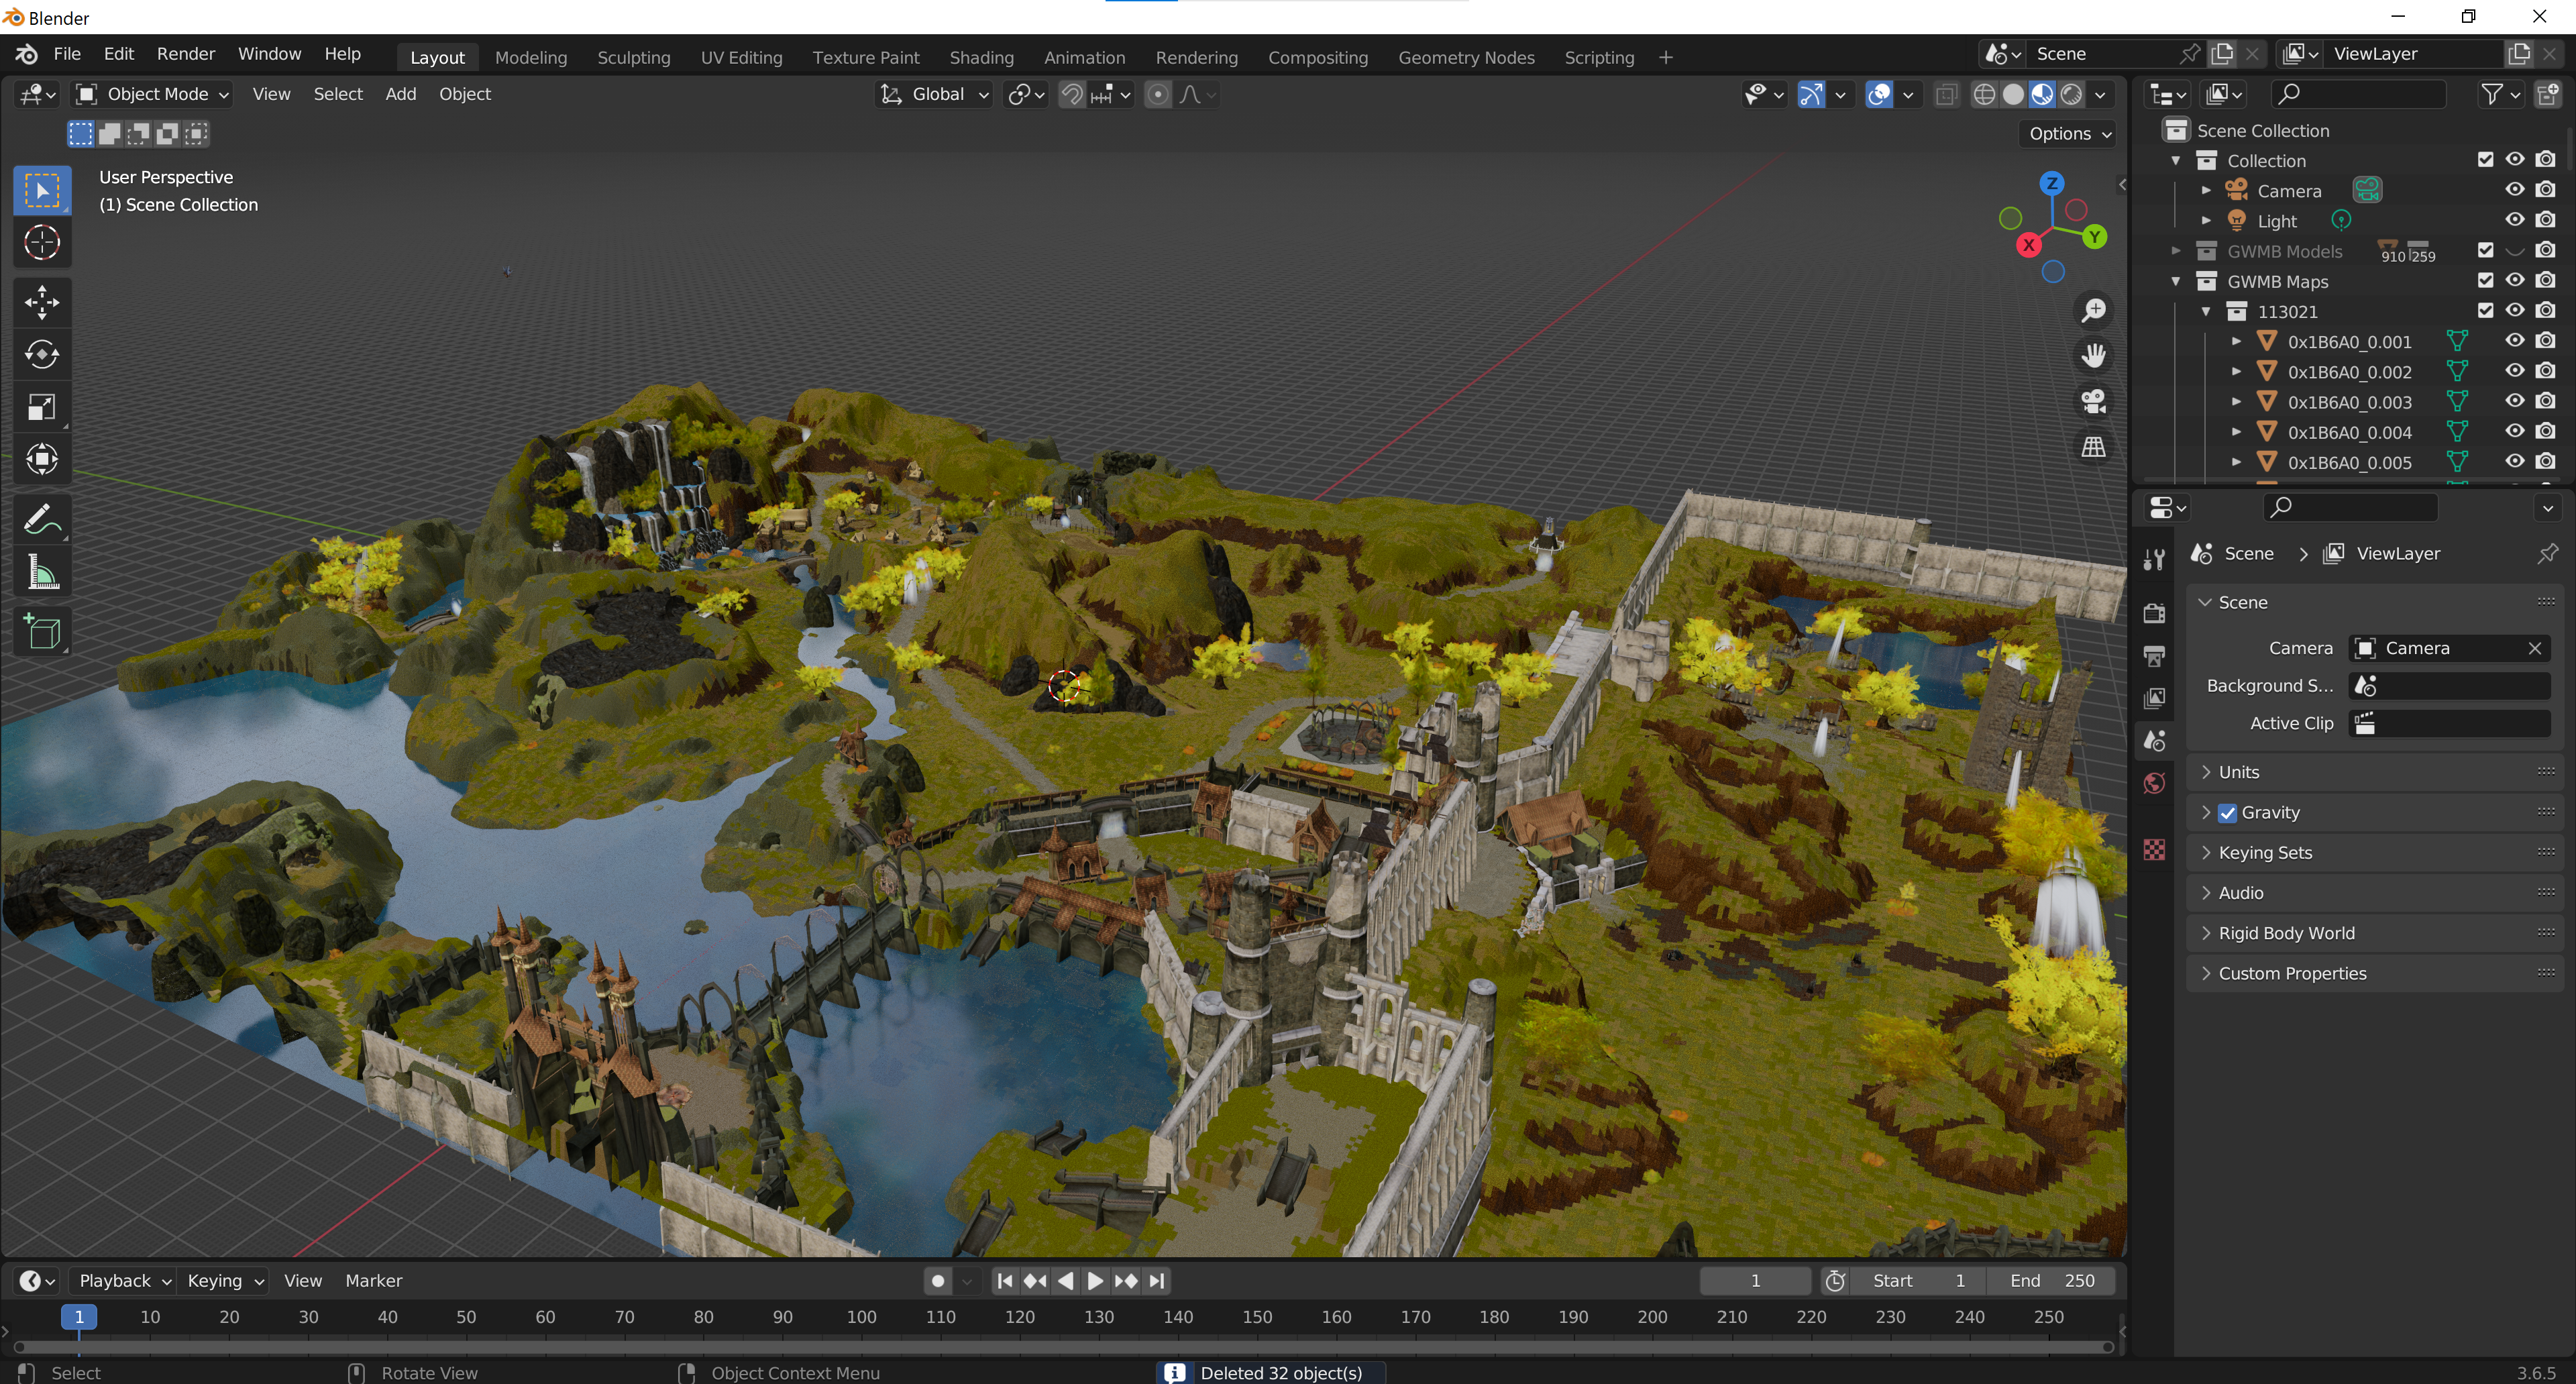The height and width of the screenshot is (1384, 2576).
Task: Uncheck the Gravity checkbox
Action: pos(2227,813)
